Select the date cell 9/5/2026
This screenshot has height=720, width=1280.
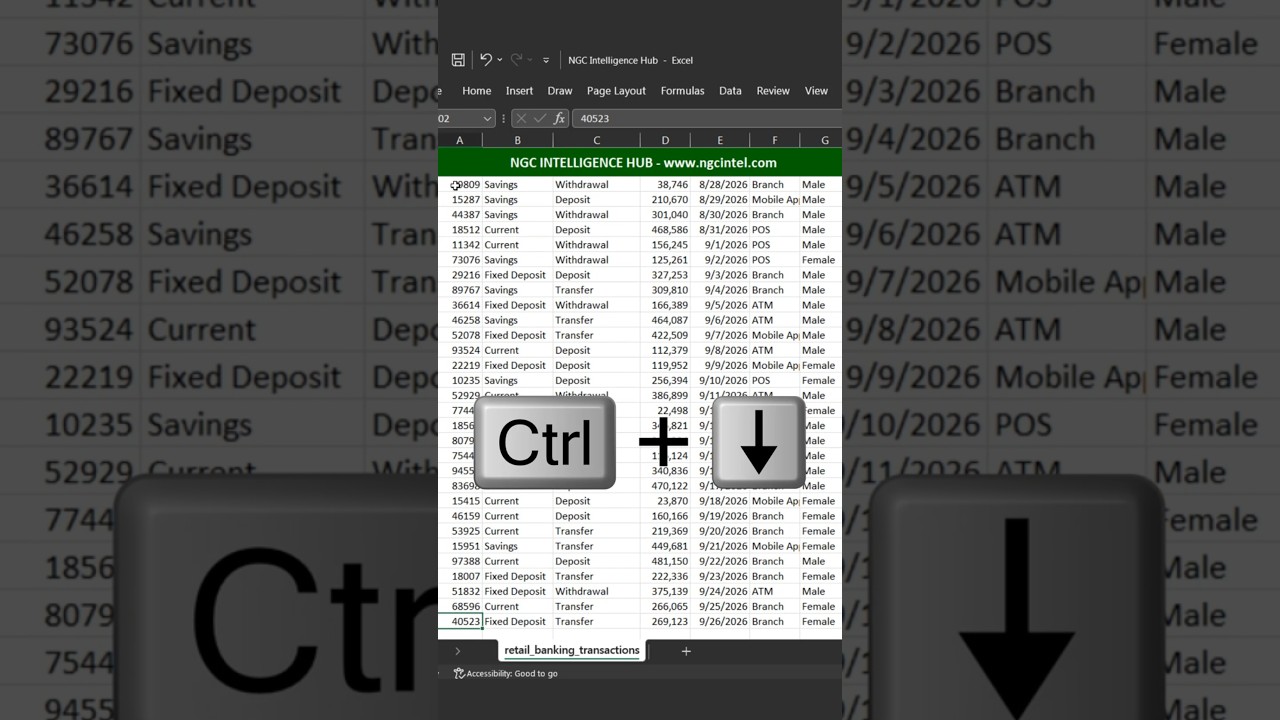720,305
